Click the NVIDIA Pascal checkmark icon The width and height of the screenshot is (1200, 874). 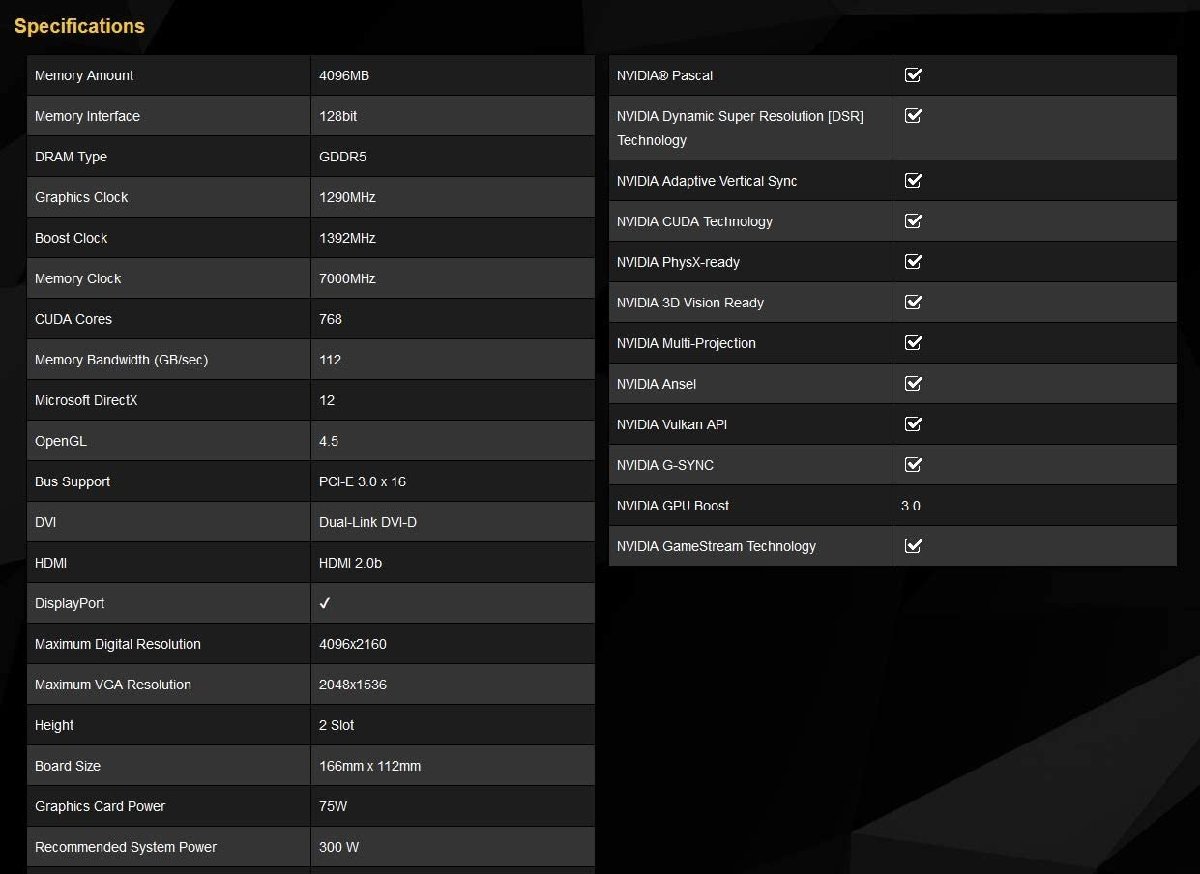pyautogui.click(x=912, y=75)
